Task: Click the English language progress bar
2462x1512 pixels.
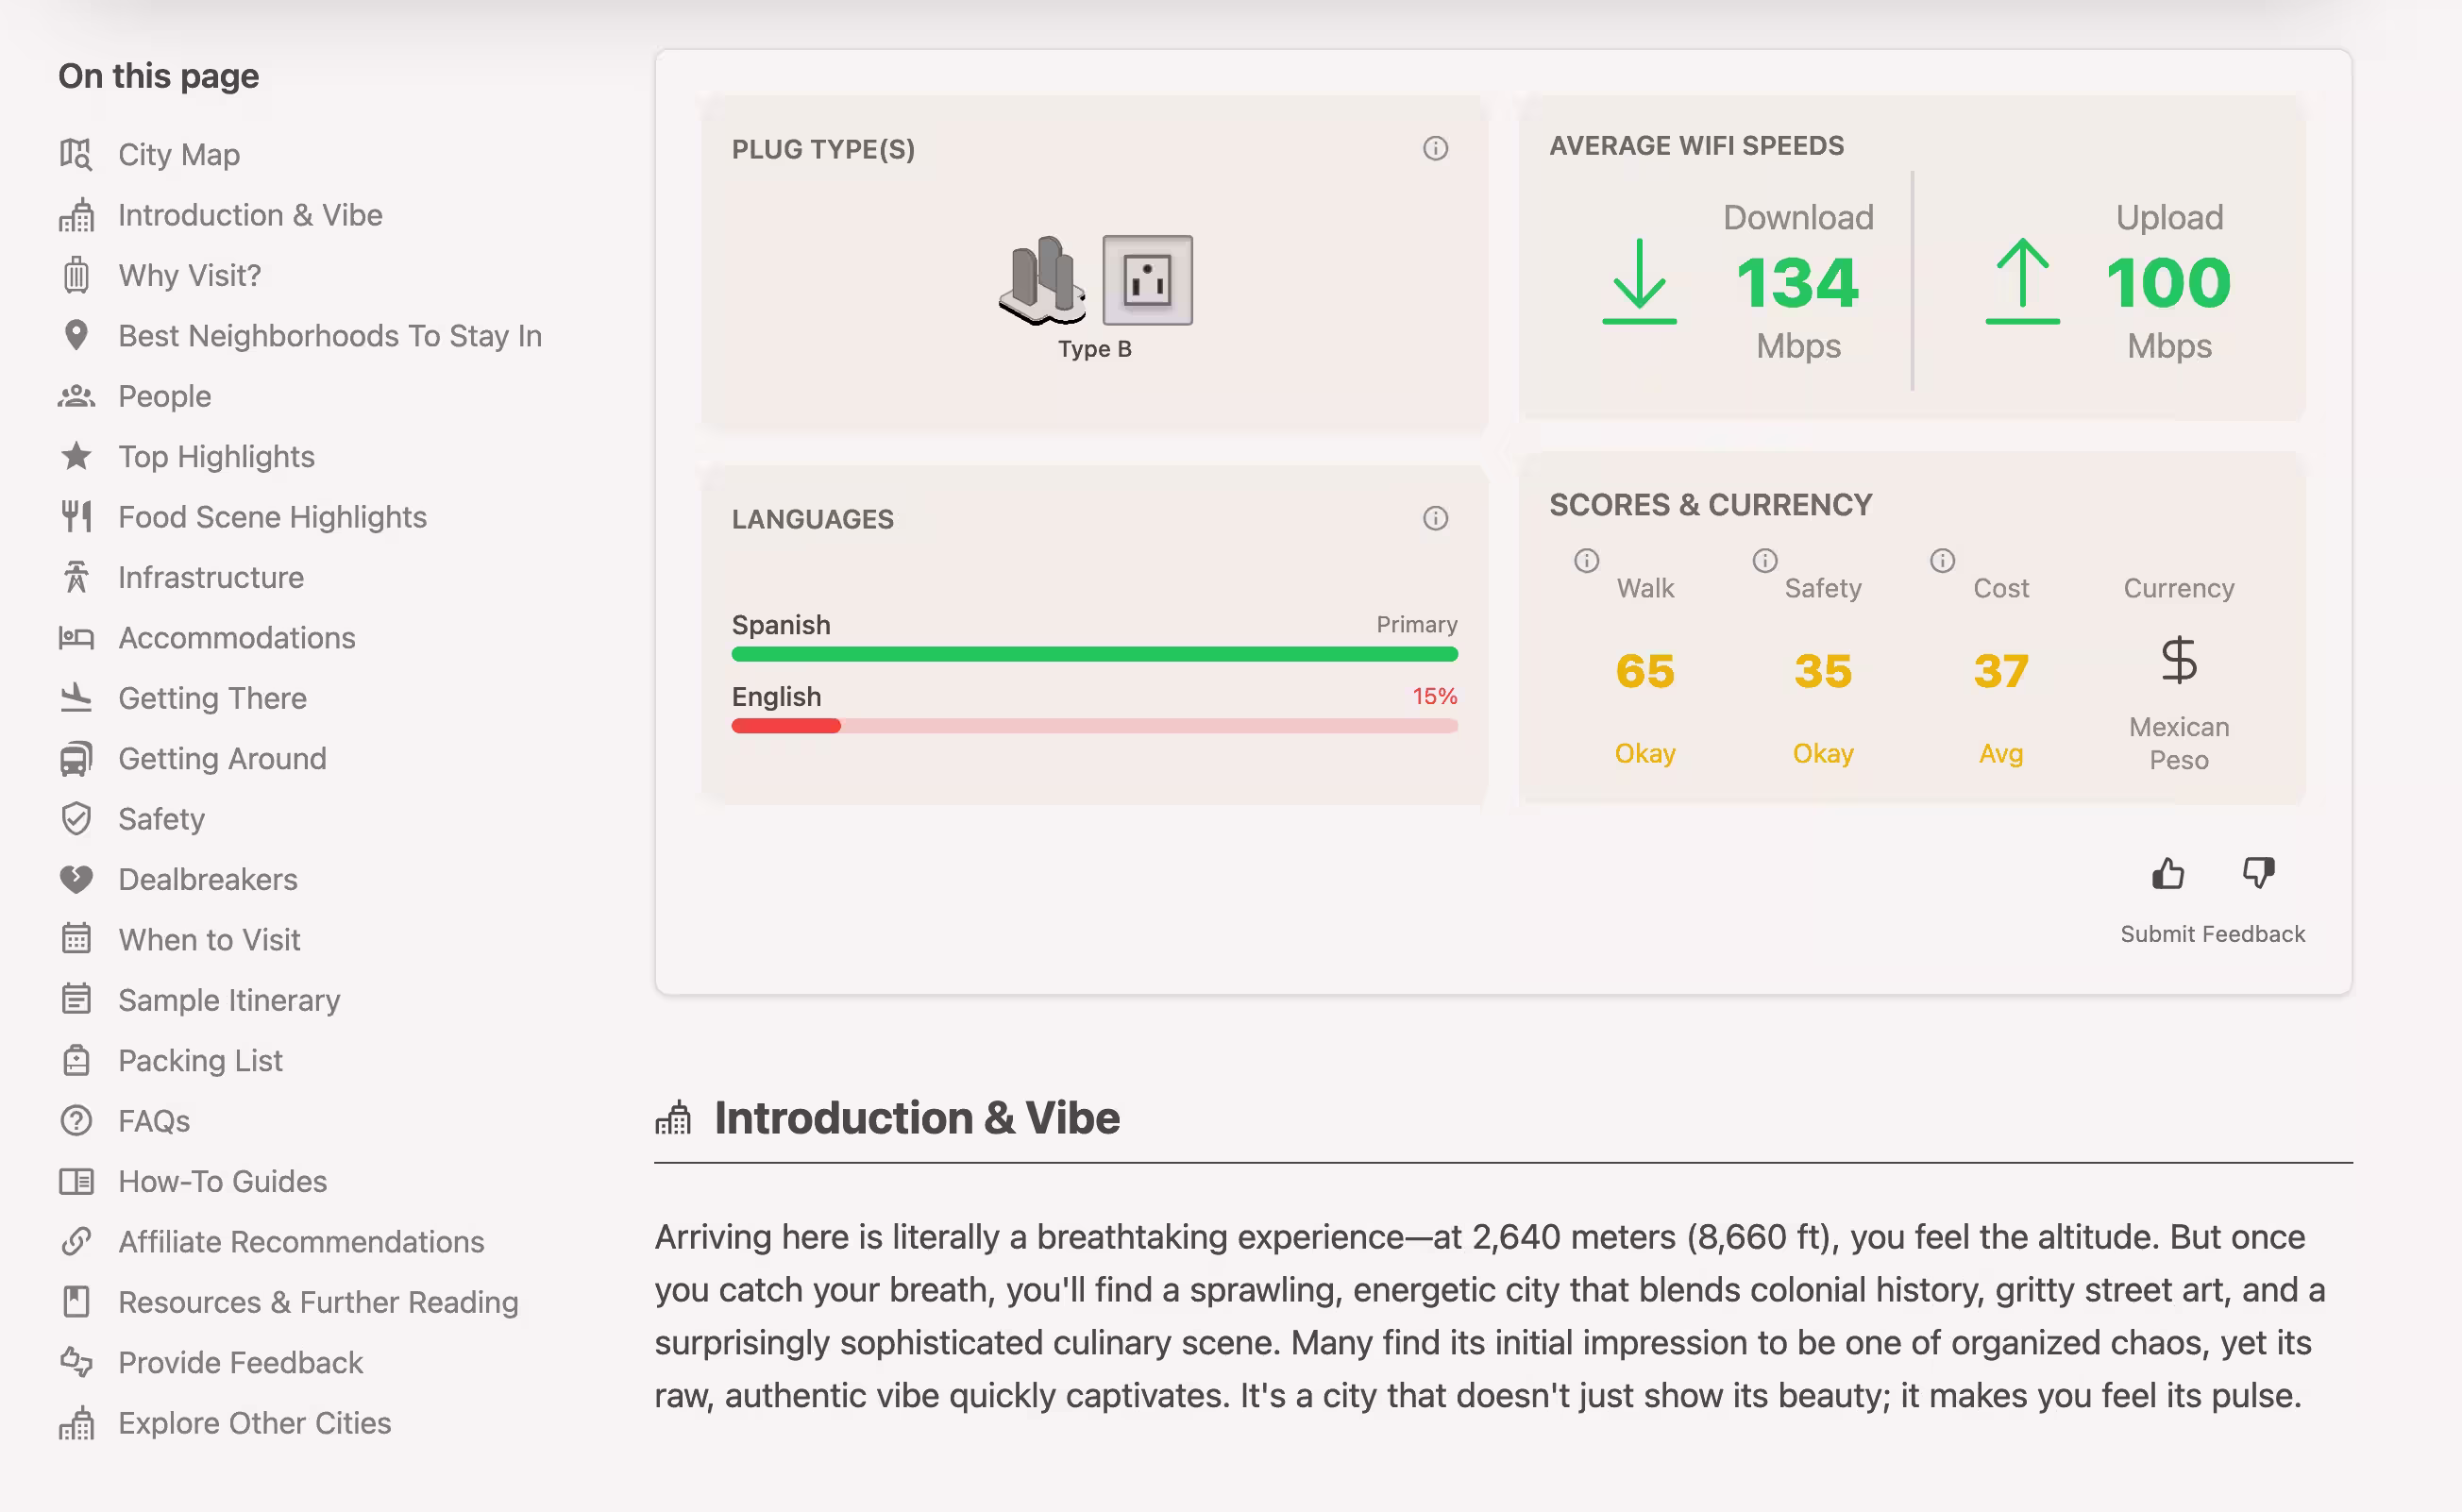Action: coord(1094,726)
